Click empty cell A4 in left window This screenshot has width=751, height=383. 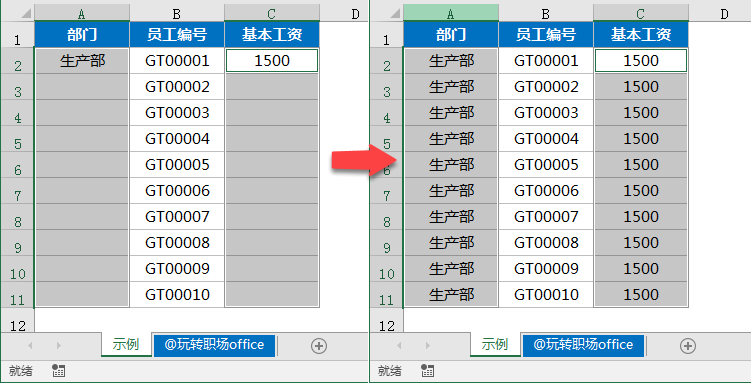(x=82, y=113)
